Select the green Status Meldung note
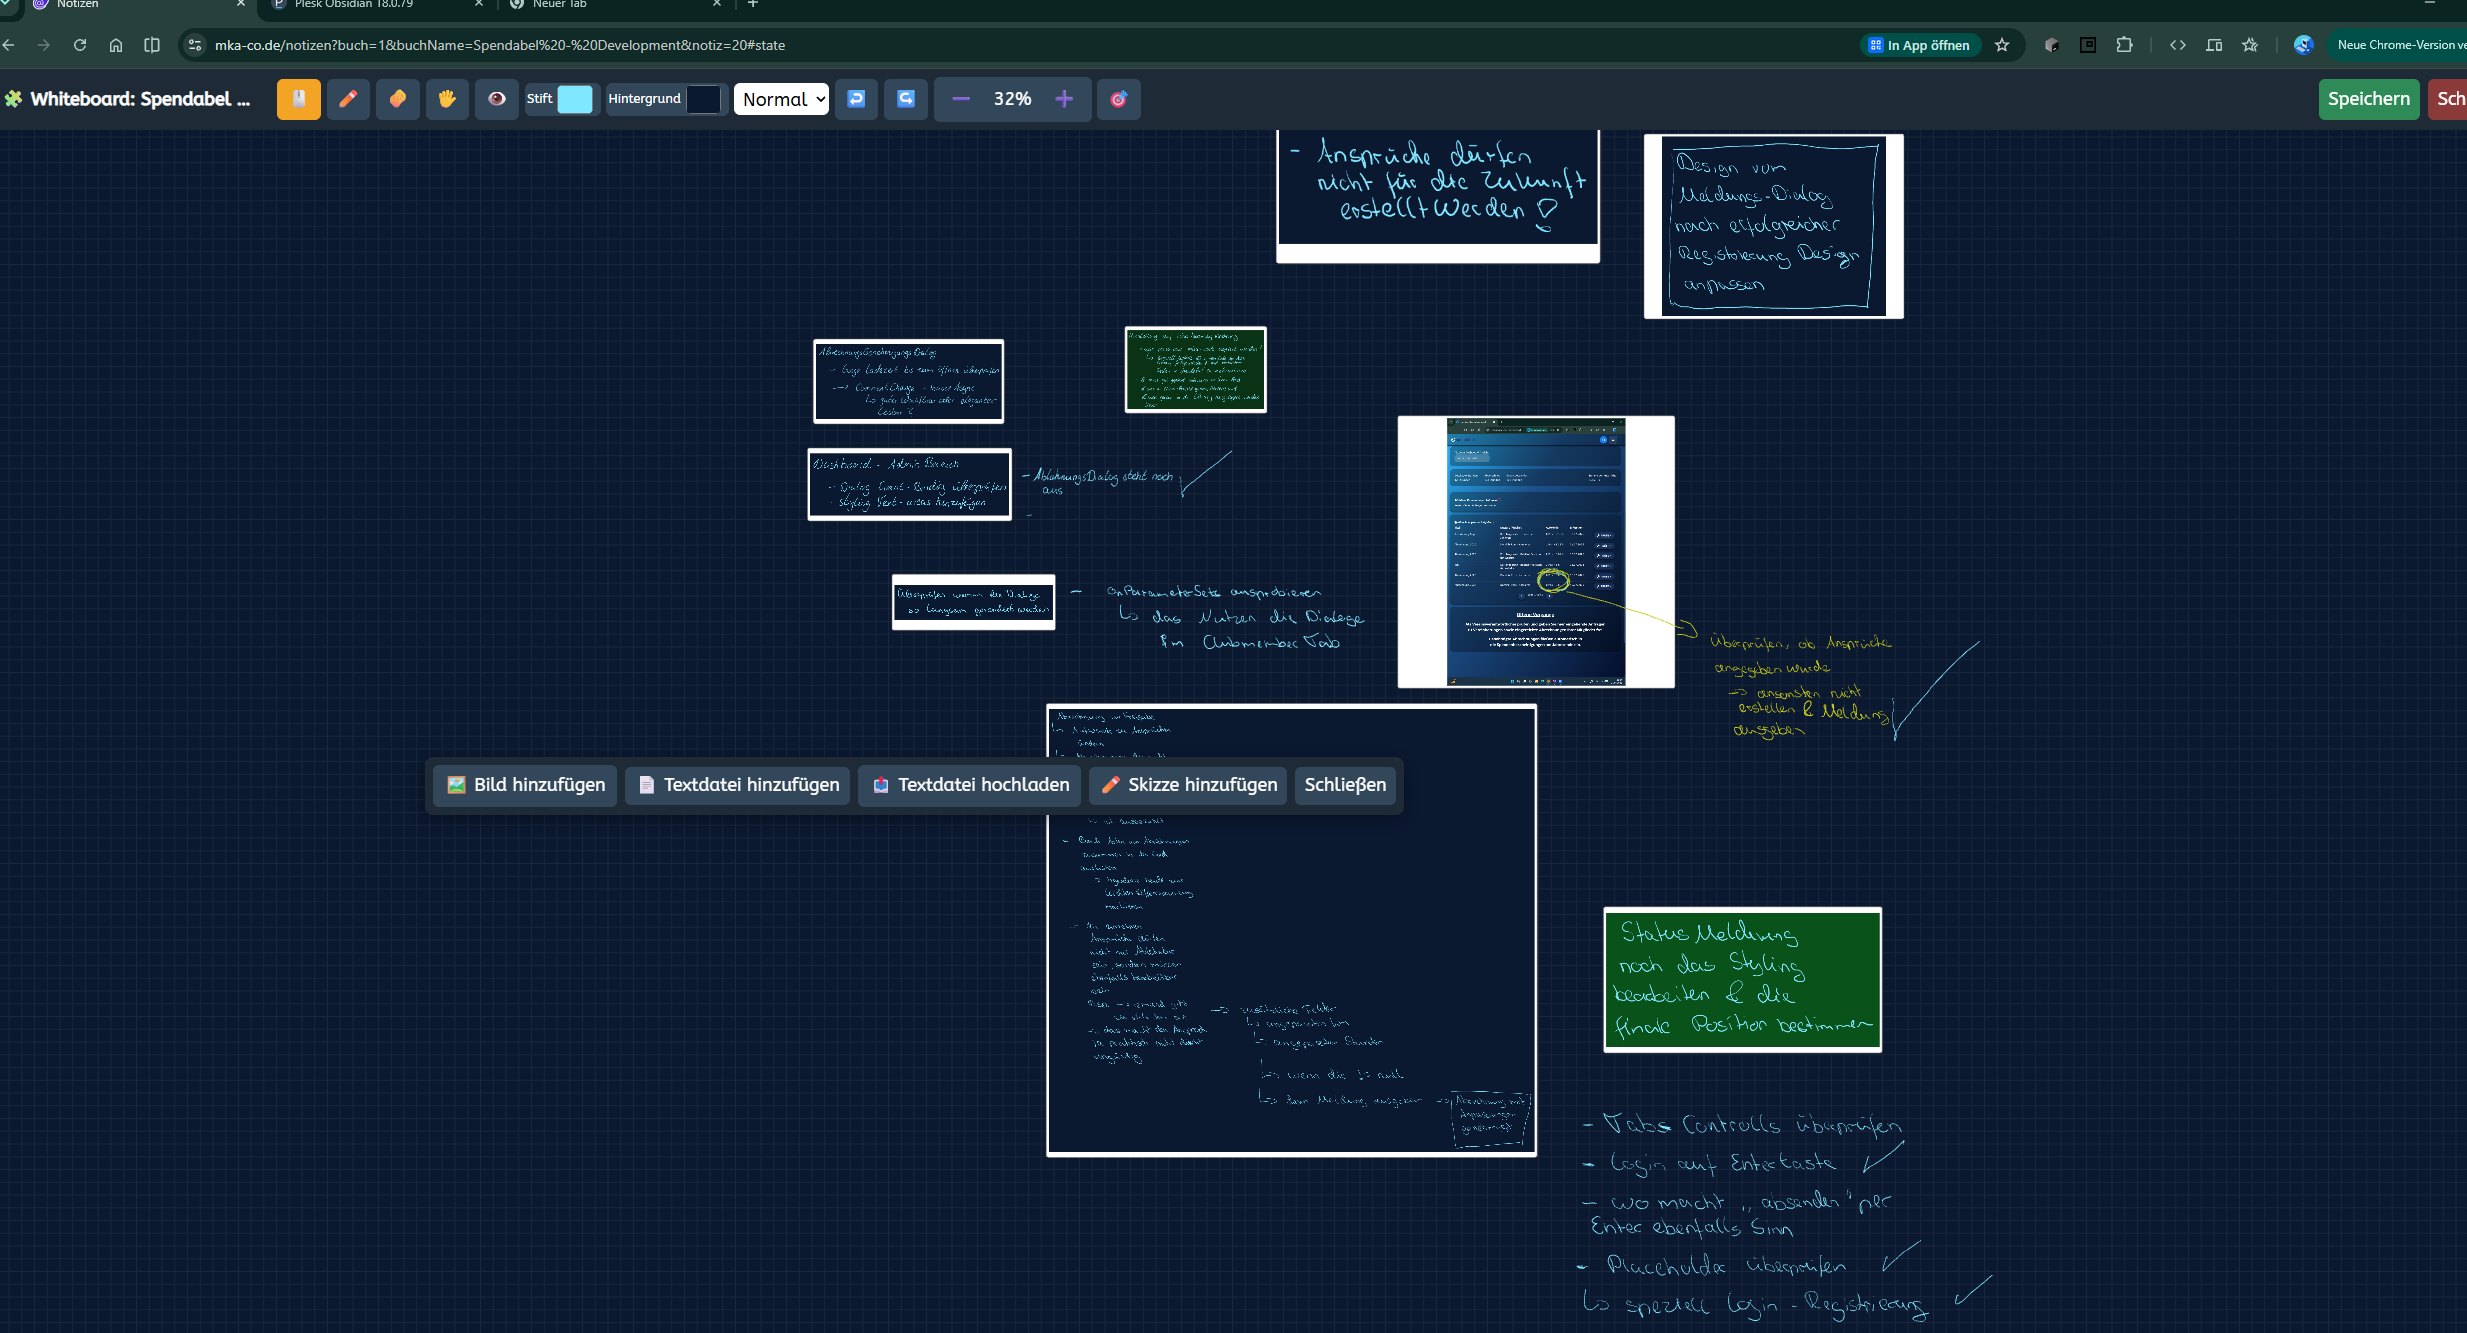Viewport: 2467px width, 1333px height. click(x=1743, y=980)
